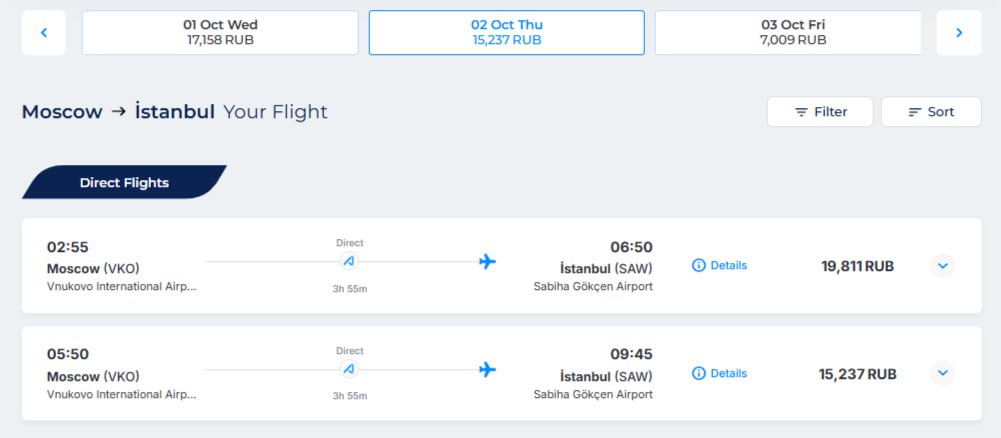The image size is (1001, 438).
Task: Open the Filter options
Action: point(820,112)
